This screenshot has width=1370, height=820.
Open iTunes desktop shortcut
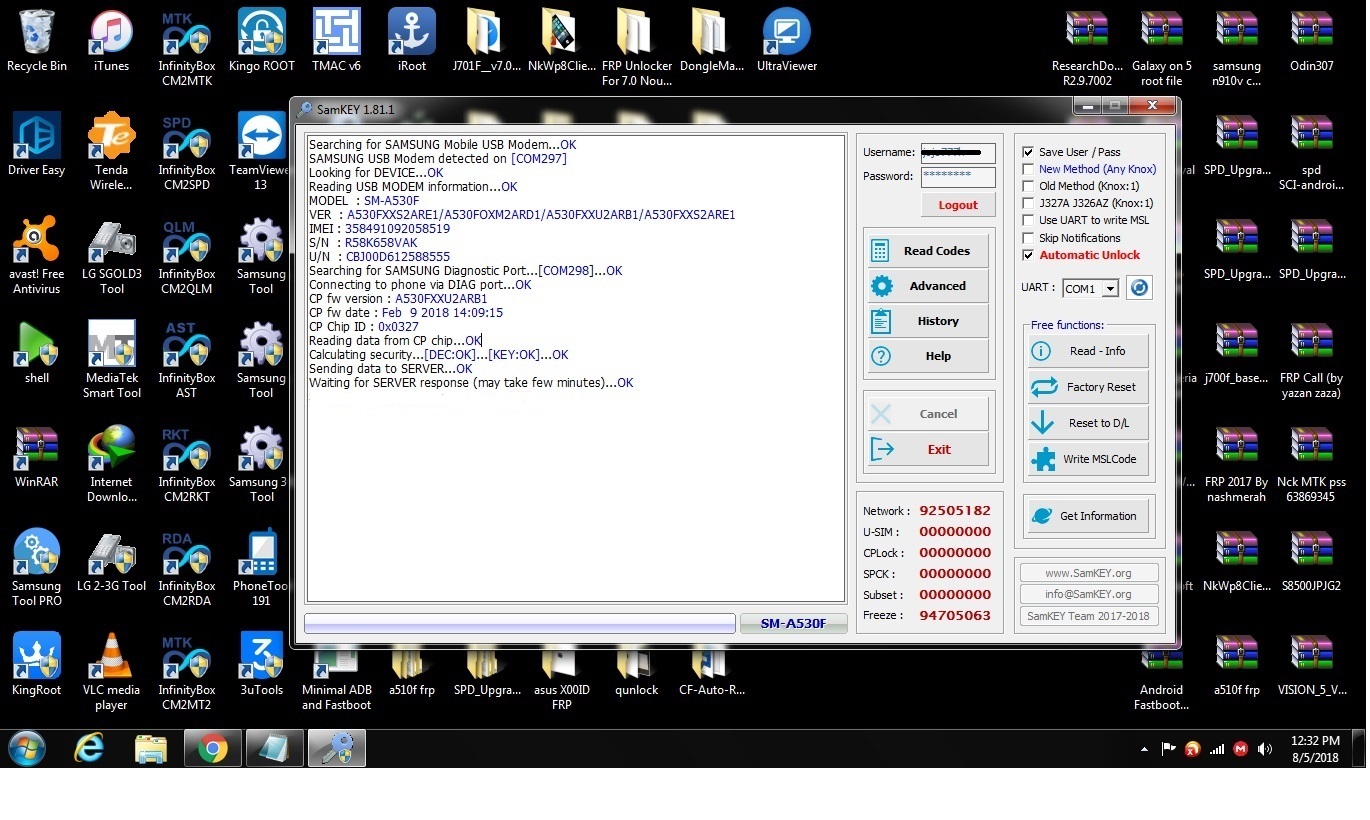[x=111, y=42]
